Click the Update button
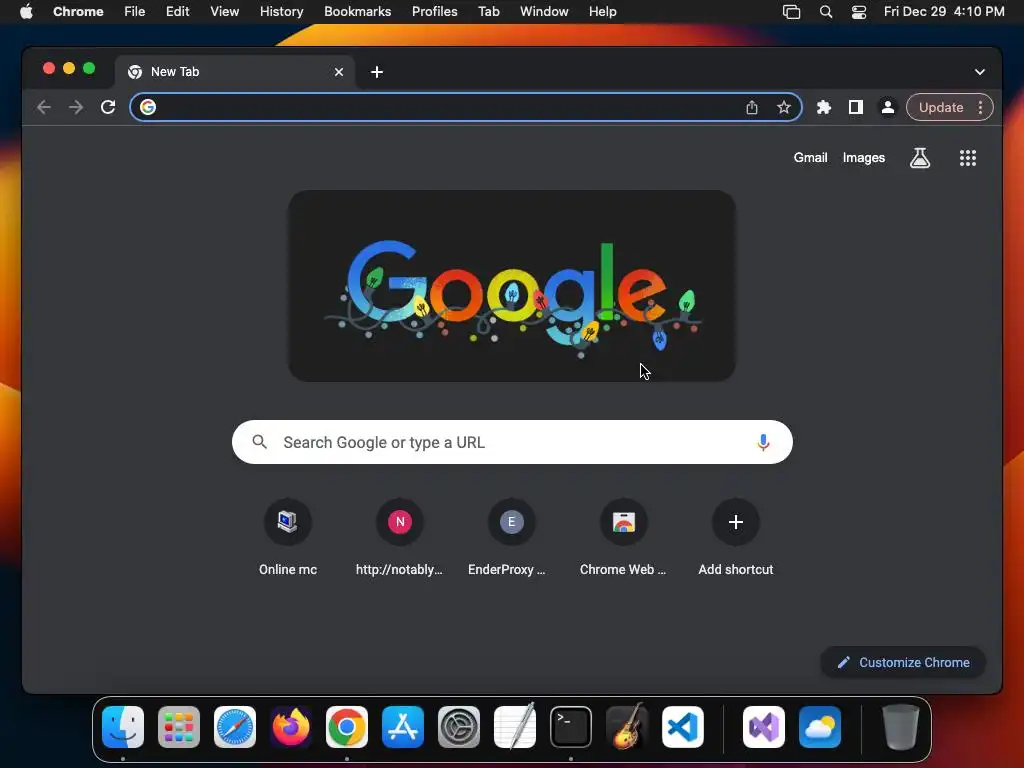This screenshot has width=1024, height=768. (940, 107)
